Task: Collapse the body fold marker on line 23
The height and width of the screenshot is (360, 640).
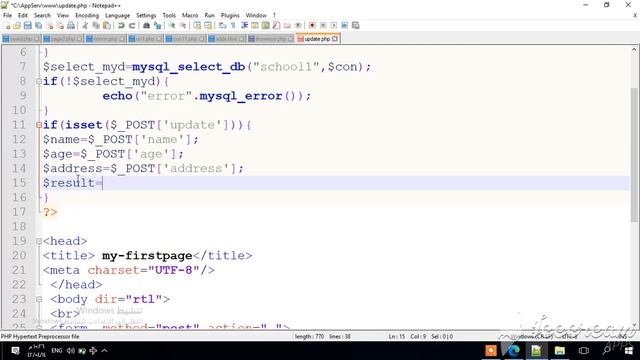Action: (39, 299)
